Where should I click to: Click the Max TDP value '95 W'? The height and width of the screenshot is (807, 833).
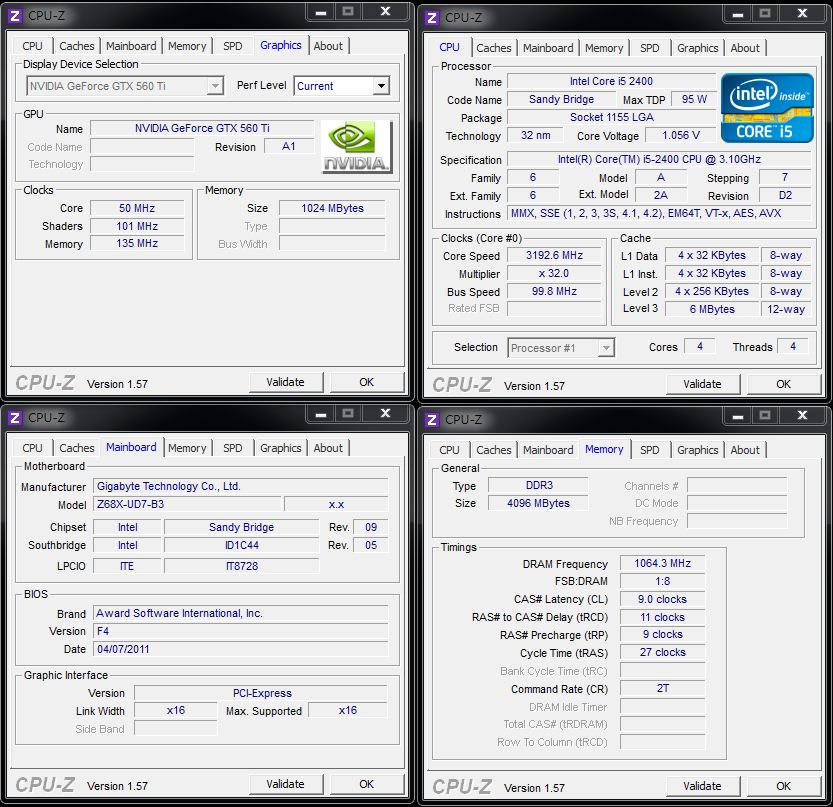pyautogui.click(x=694, y=99)
